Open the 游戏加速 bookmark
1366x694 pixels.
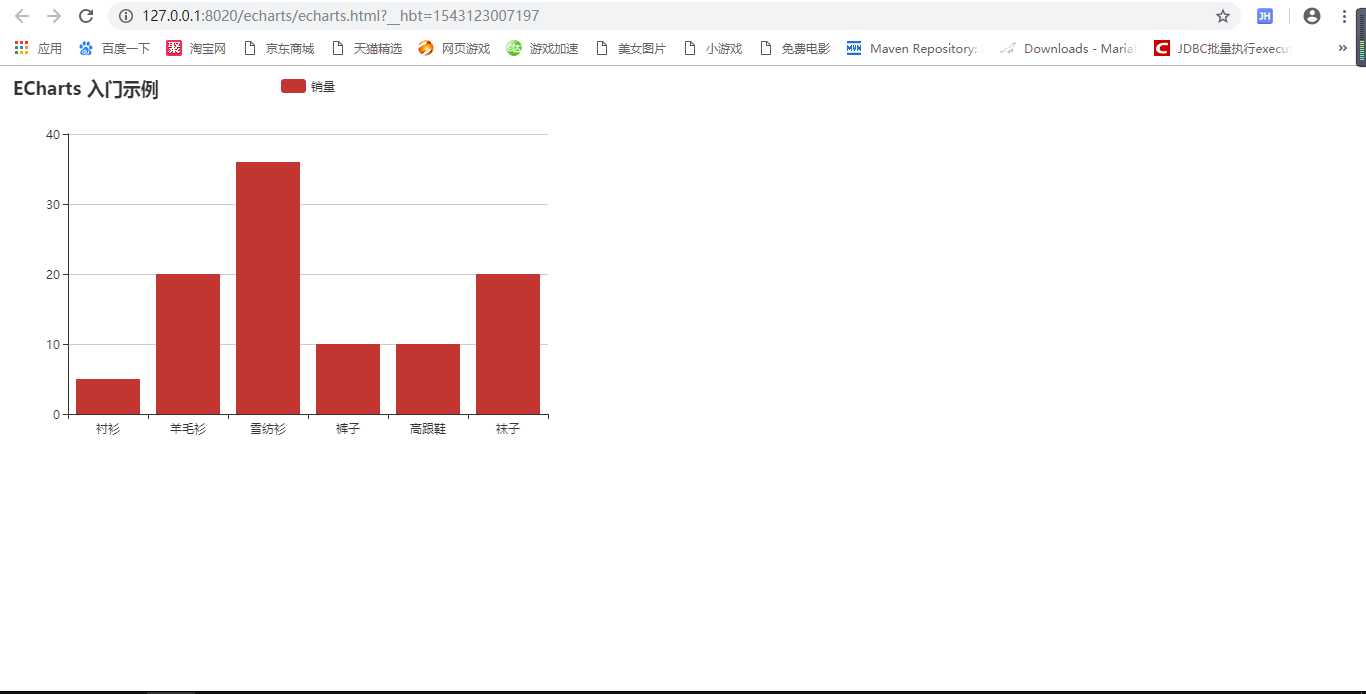click(542, 48)
